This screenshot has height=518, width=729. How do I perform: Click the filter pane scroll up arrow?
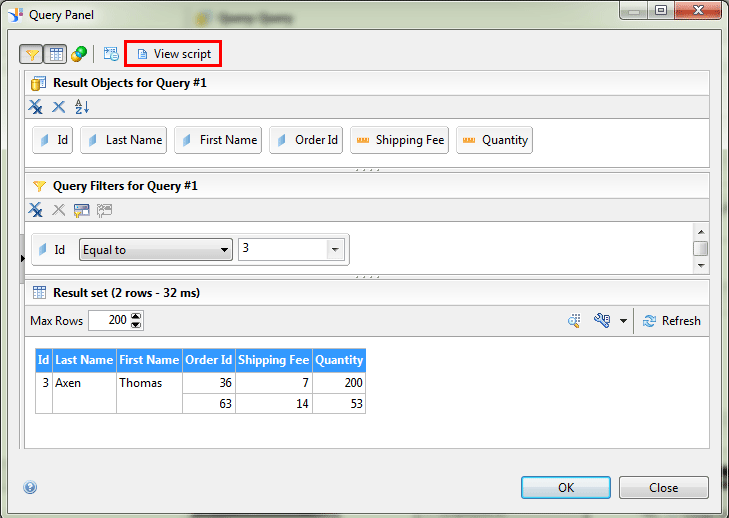[701, 232]
